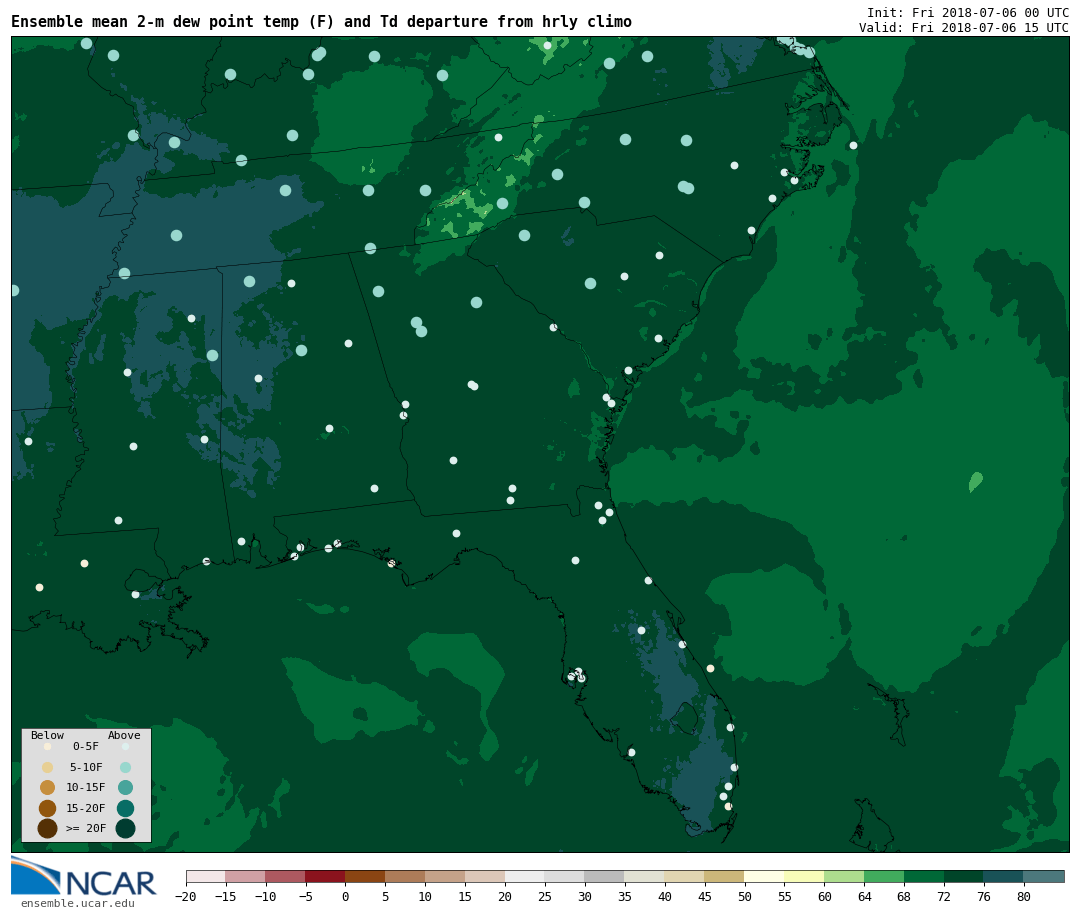The width and height of the screenshot is (1080, 915).
Task: Click colorbar swatch between 15 and 20
Action: click(x=485, y=877)
